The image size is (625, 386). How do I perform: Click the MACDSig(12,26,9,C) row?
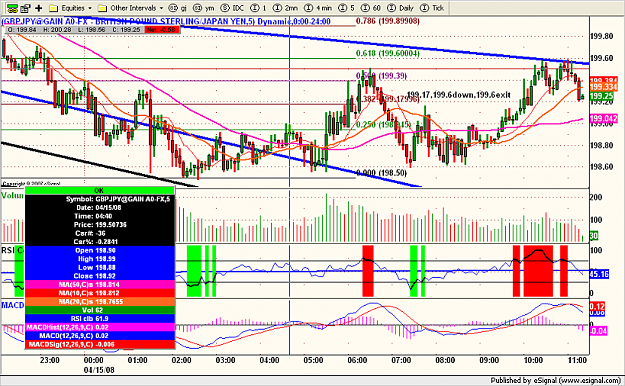click(100, 344)
